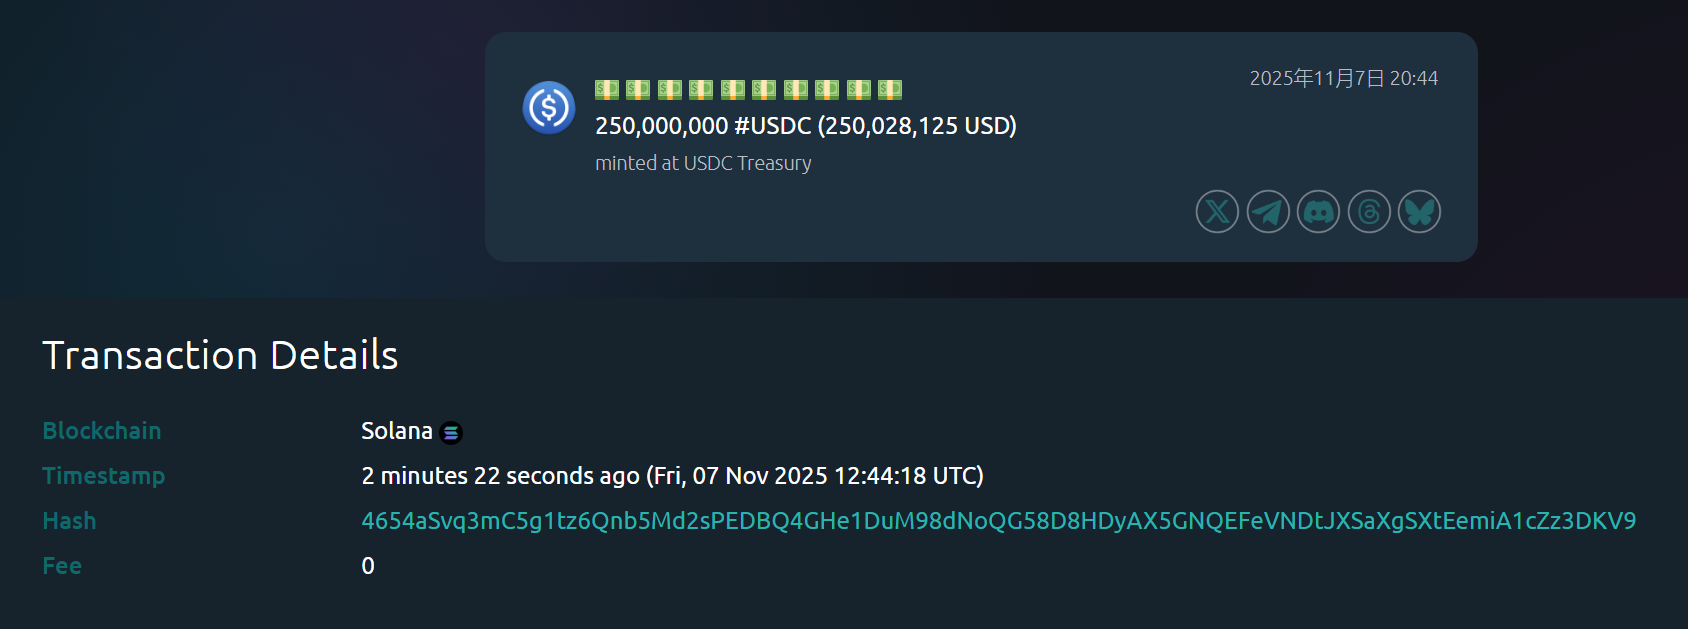Click the Bluesky butterfly icon

pos(1419,212)
